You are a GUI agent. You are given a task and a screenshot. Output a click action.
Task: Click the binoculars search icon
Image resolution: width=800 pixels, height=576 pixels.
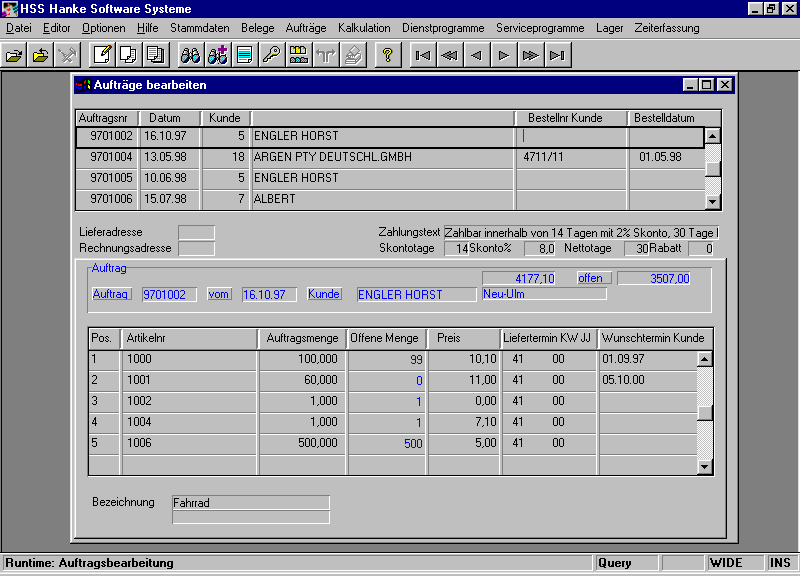(x=190, y=55)
